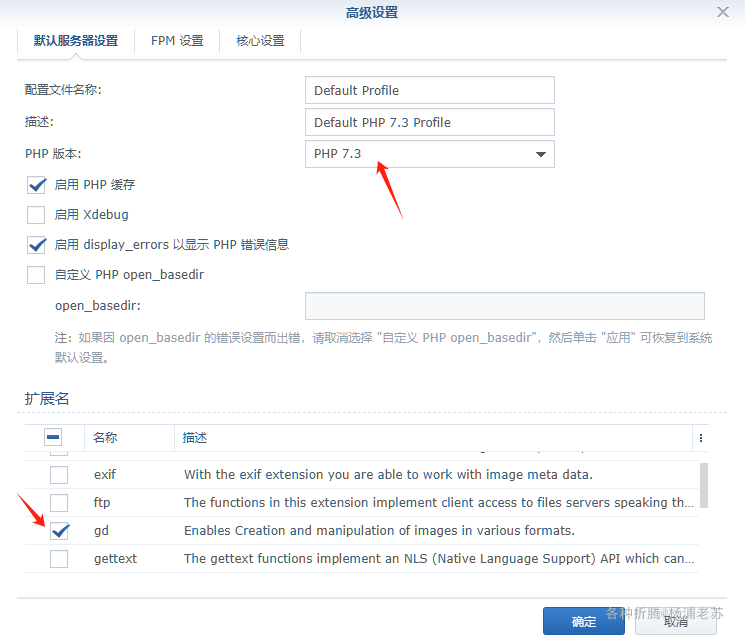Enable the ftp extension checkbox
This screenshot has height=640, width=745.
point(59,503)
